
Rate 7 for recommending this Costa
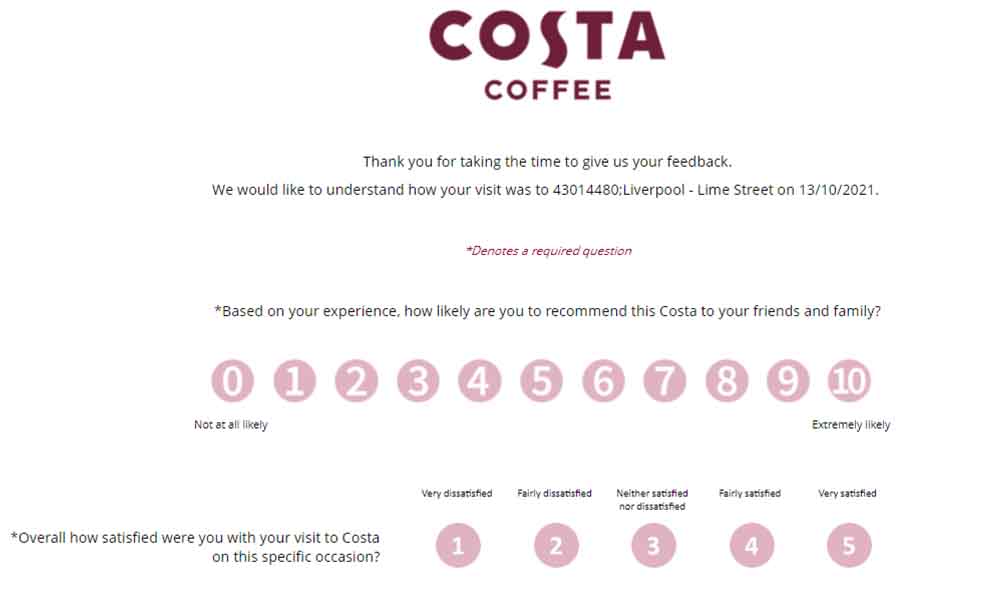pyautogui.click(x=665, y=381)
